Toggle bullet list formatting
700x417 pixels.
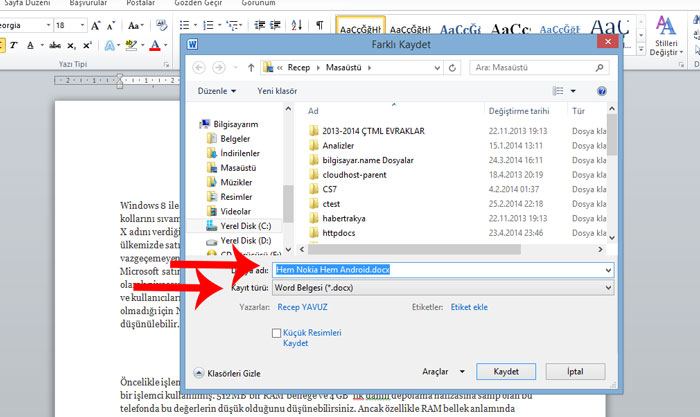coord(184,25)
